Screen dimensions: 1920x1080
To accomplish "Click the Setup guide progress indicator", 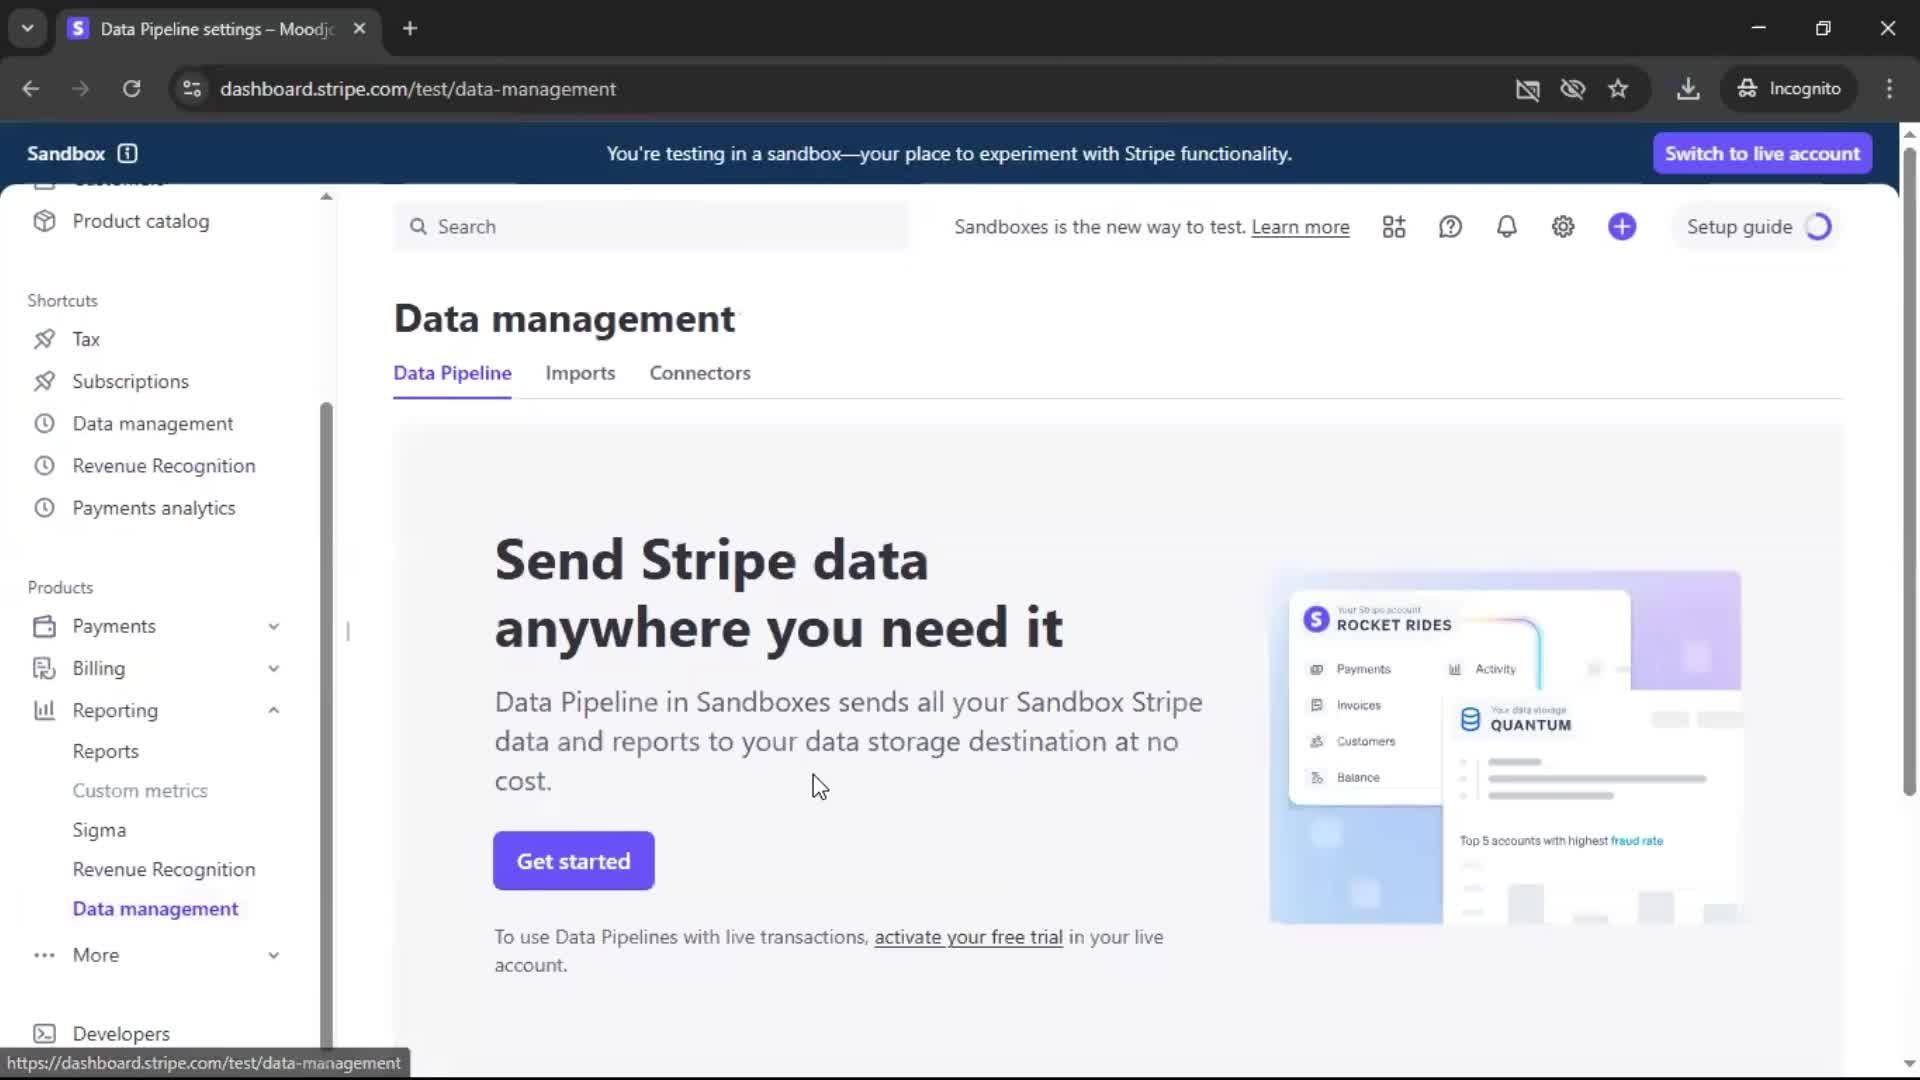I will pyautogui.click(x=1818, y=227).
